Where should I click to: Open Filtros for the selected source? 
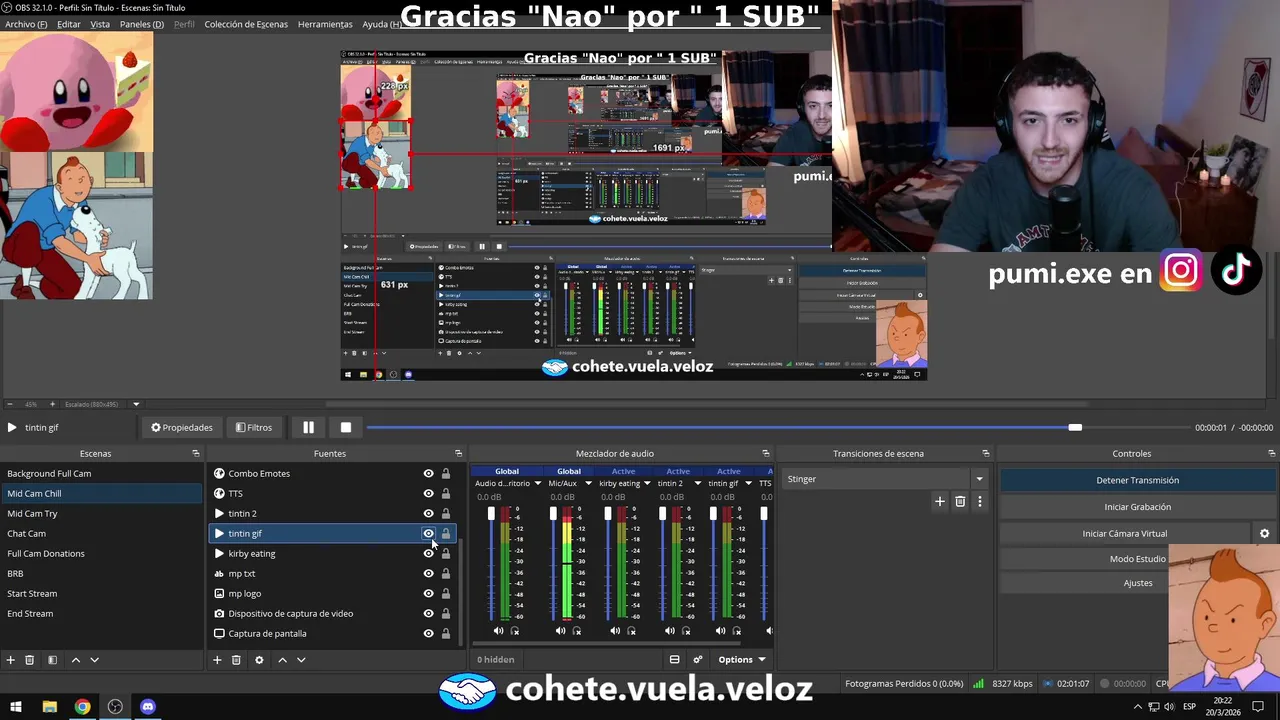254,428
